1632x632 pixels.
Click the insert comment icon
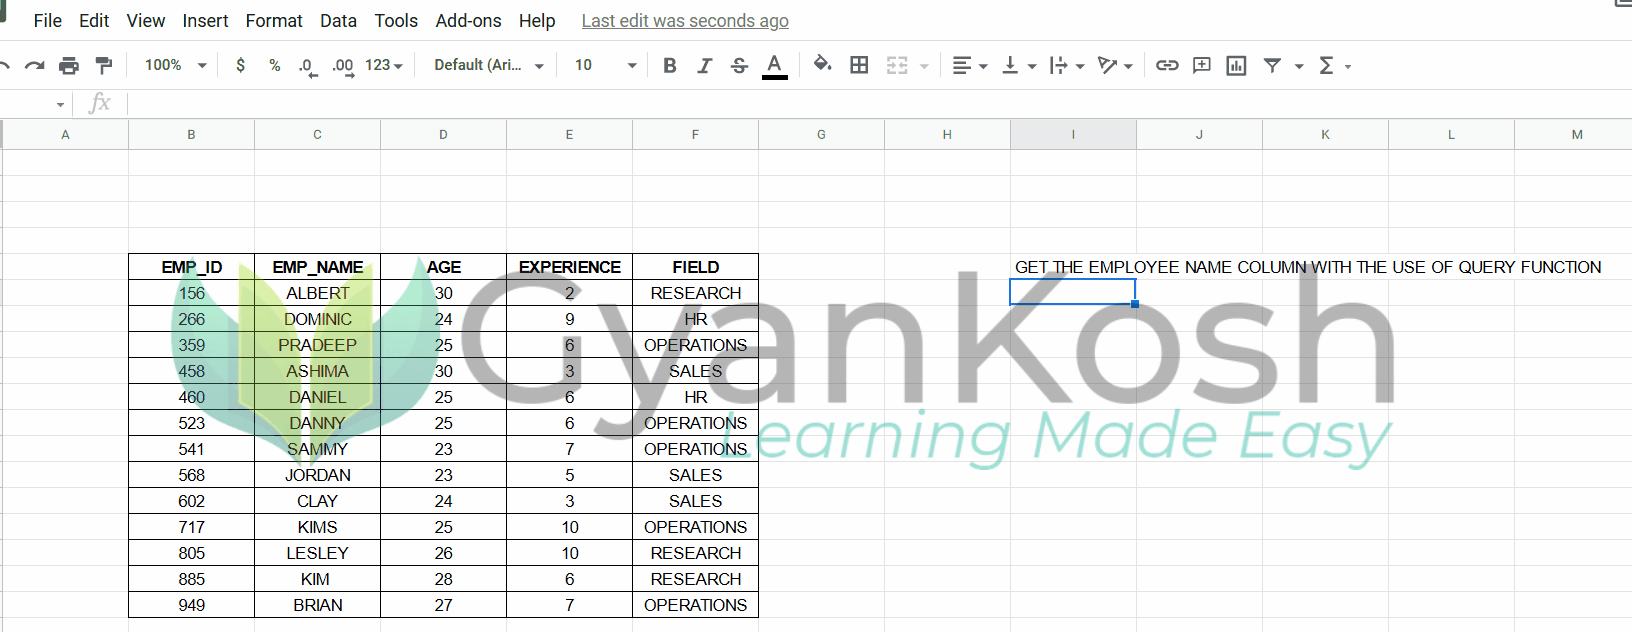point(1202,65)
